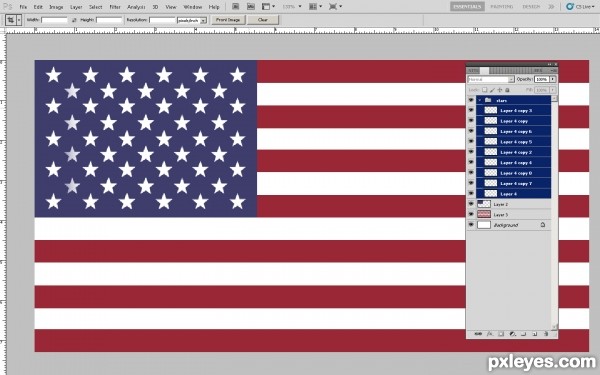The height and width of the screenshot is (375, 600).
Task: Click the stars group folder icon
Action: tap(488, 100)
